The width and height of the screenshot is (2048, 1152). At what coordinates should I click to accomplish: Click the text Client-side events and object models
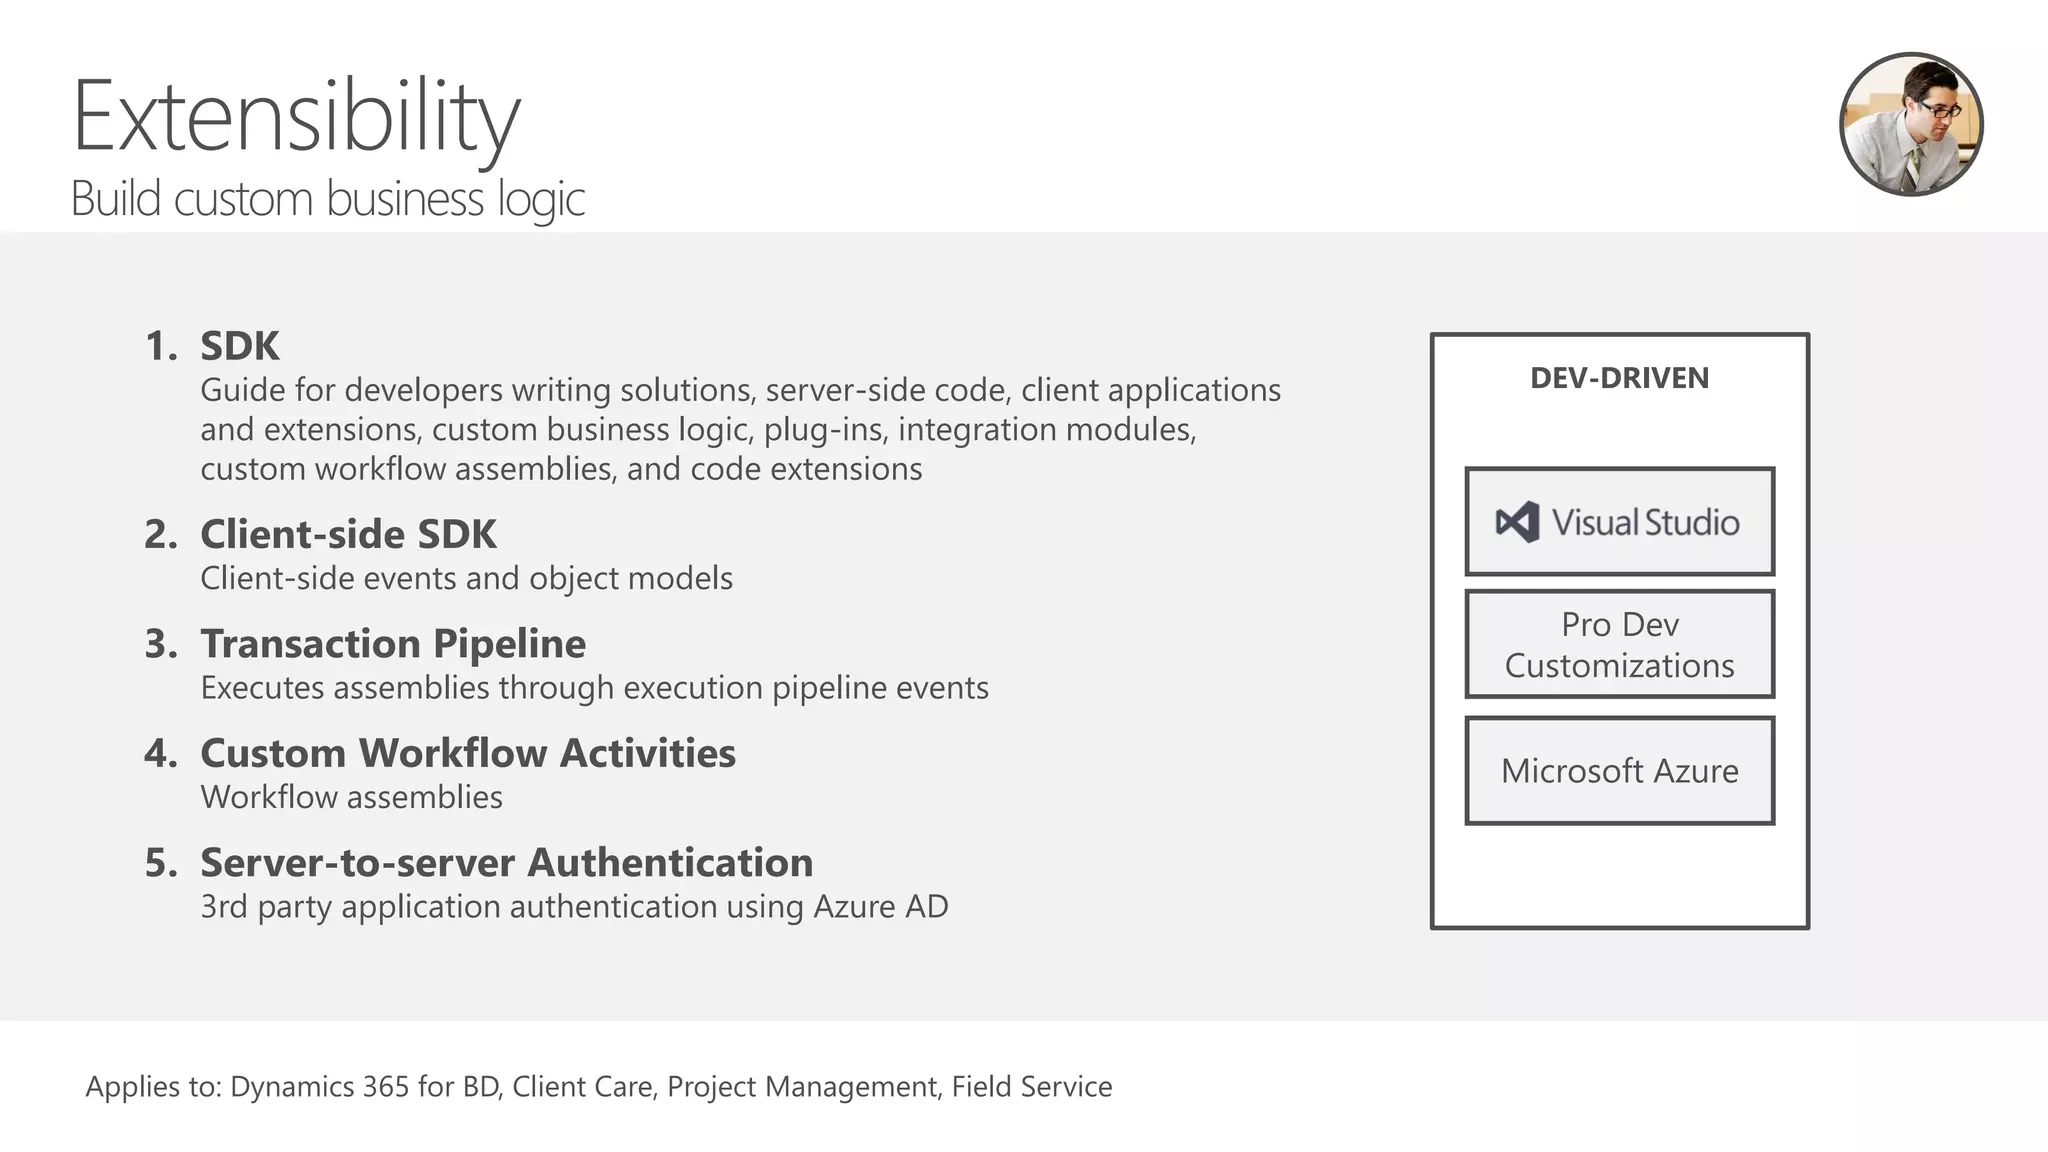[x=466, y=579]
